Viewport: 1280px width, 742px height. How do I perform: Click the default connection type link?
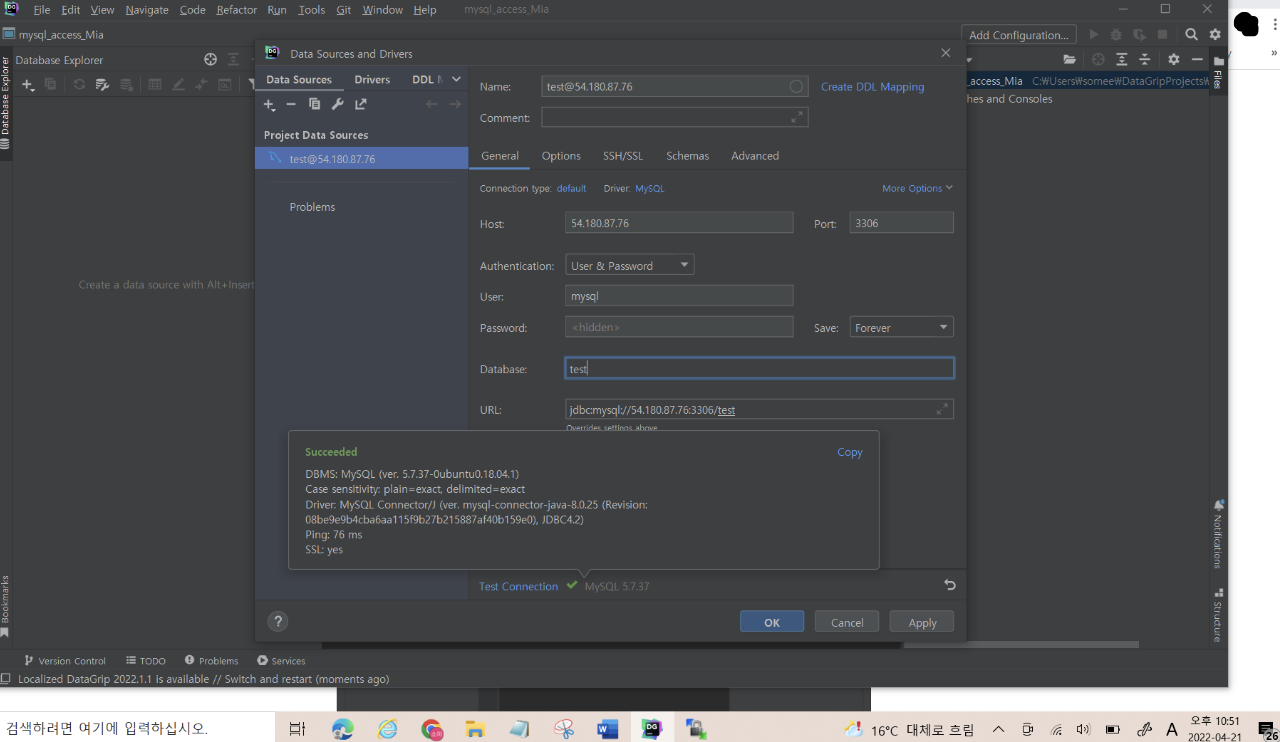click(571, 188)
